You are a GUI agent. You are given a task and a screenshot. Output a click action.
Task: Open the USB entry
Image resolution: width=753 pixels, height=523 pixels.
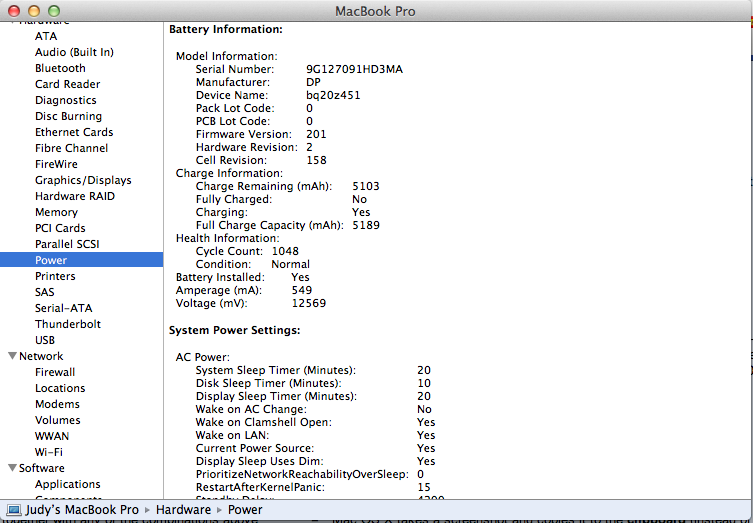click(x=45, y=340)
